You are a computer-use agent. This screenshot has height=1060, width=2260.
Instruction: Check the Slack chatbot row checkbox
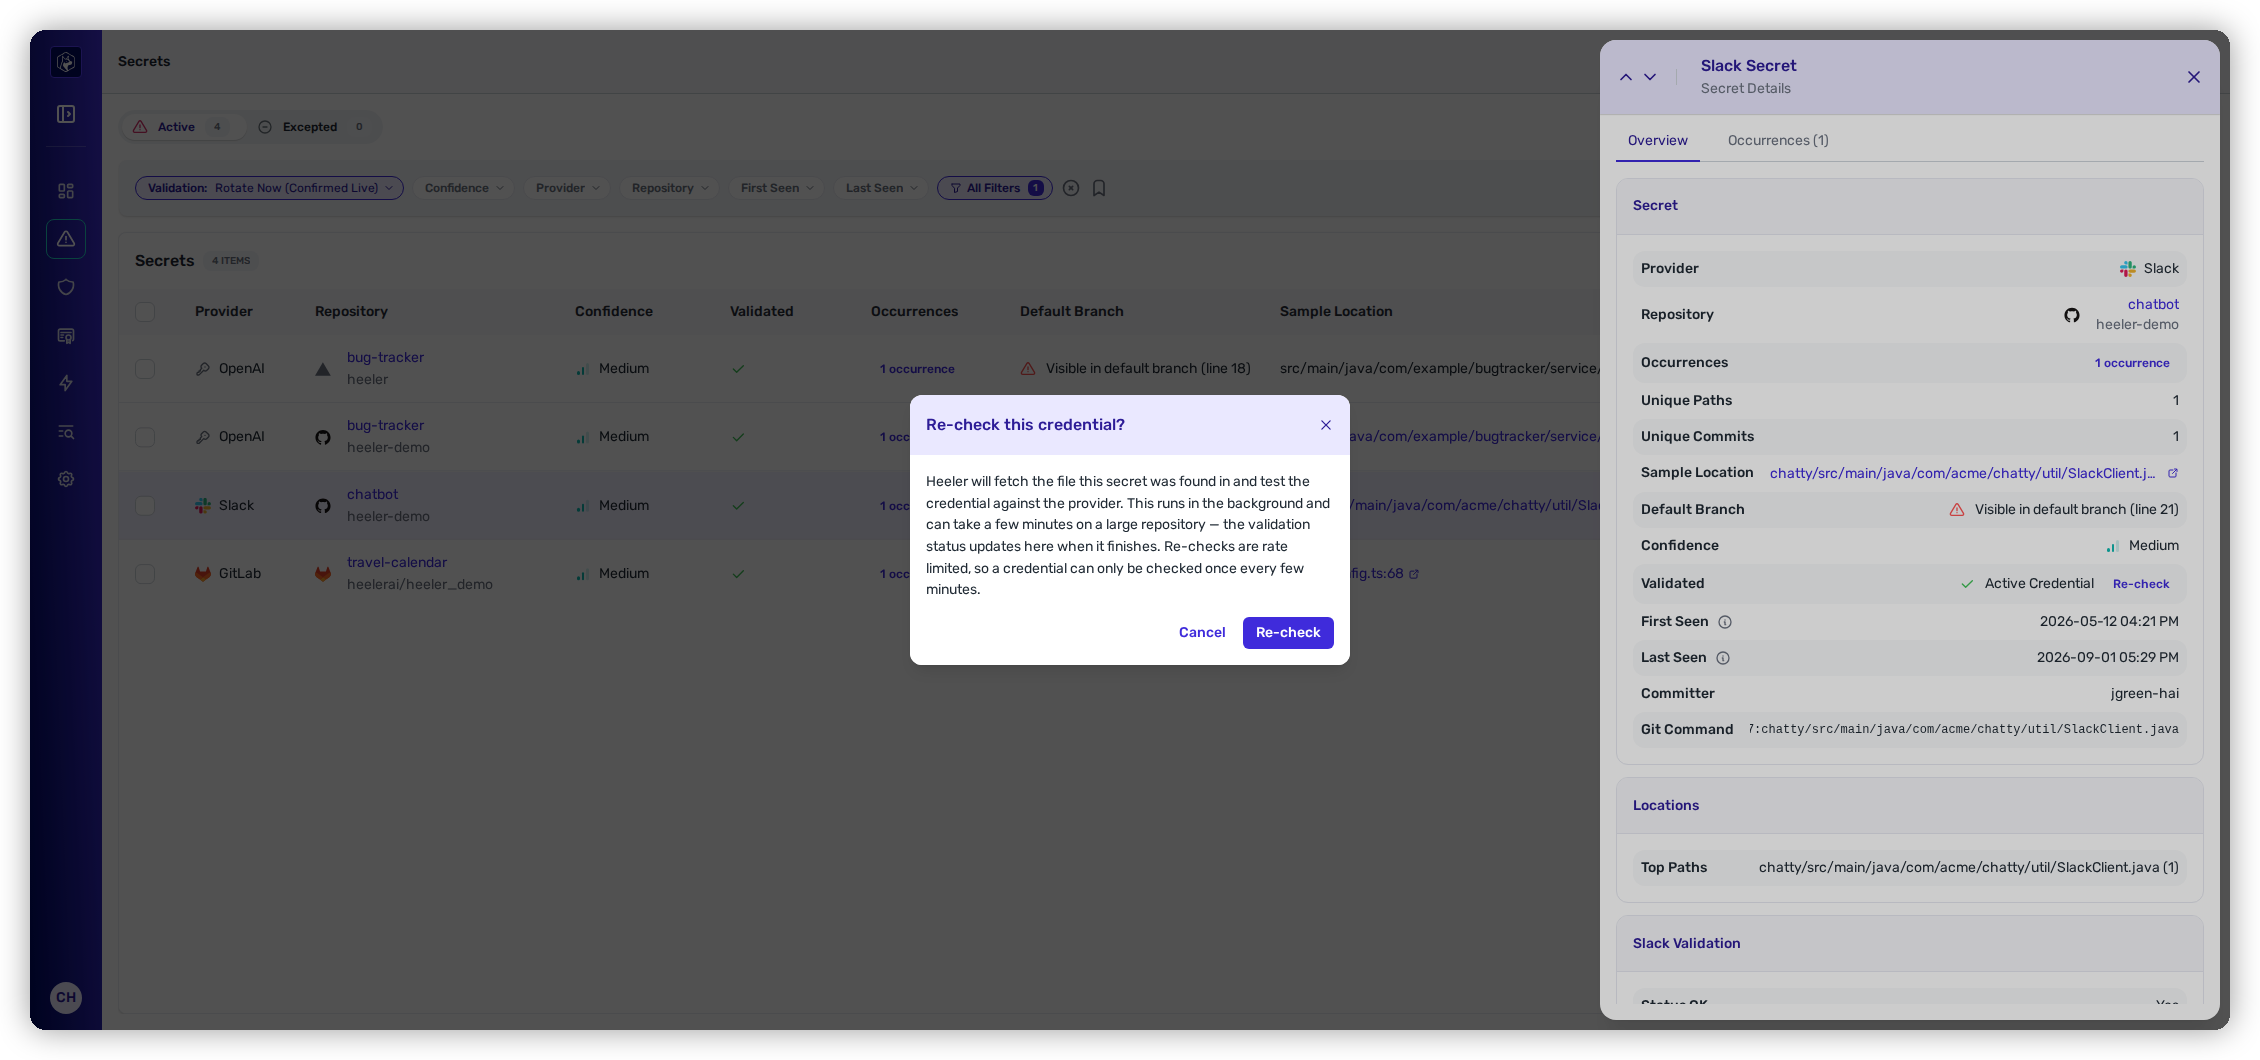click(x=145, y=506)
